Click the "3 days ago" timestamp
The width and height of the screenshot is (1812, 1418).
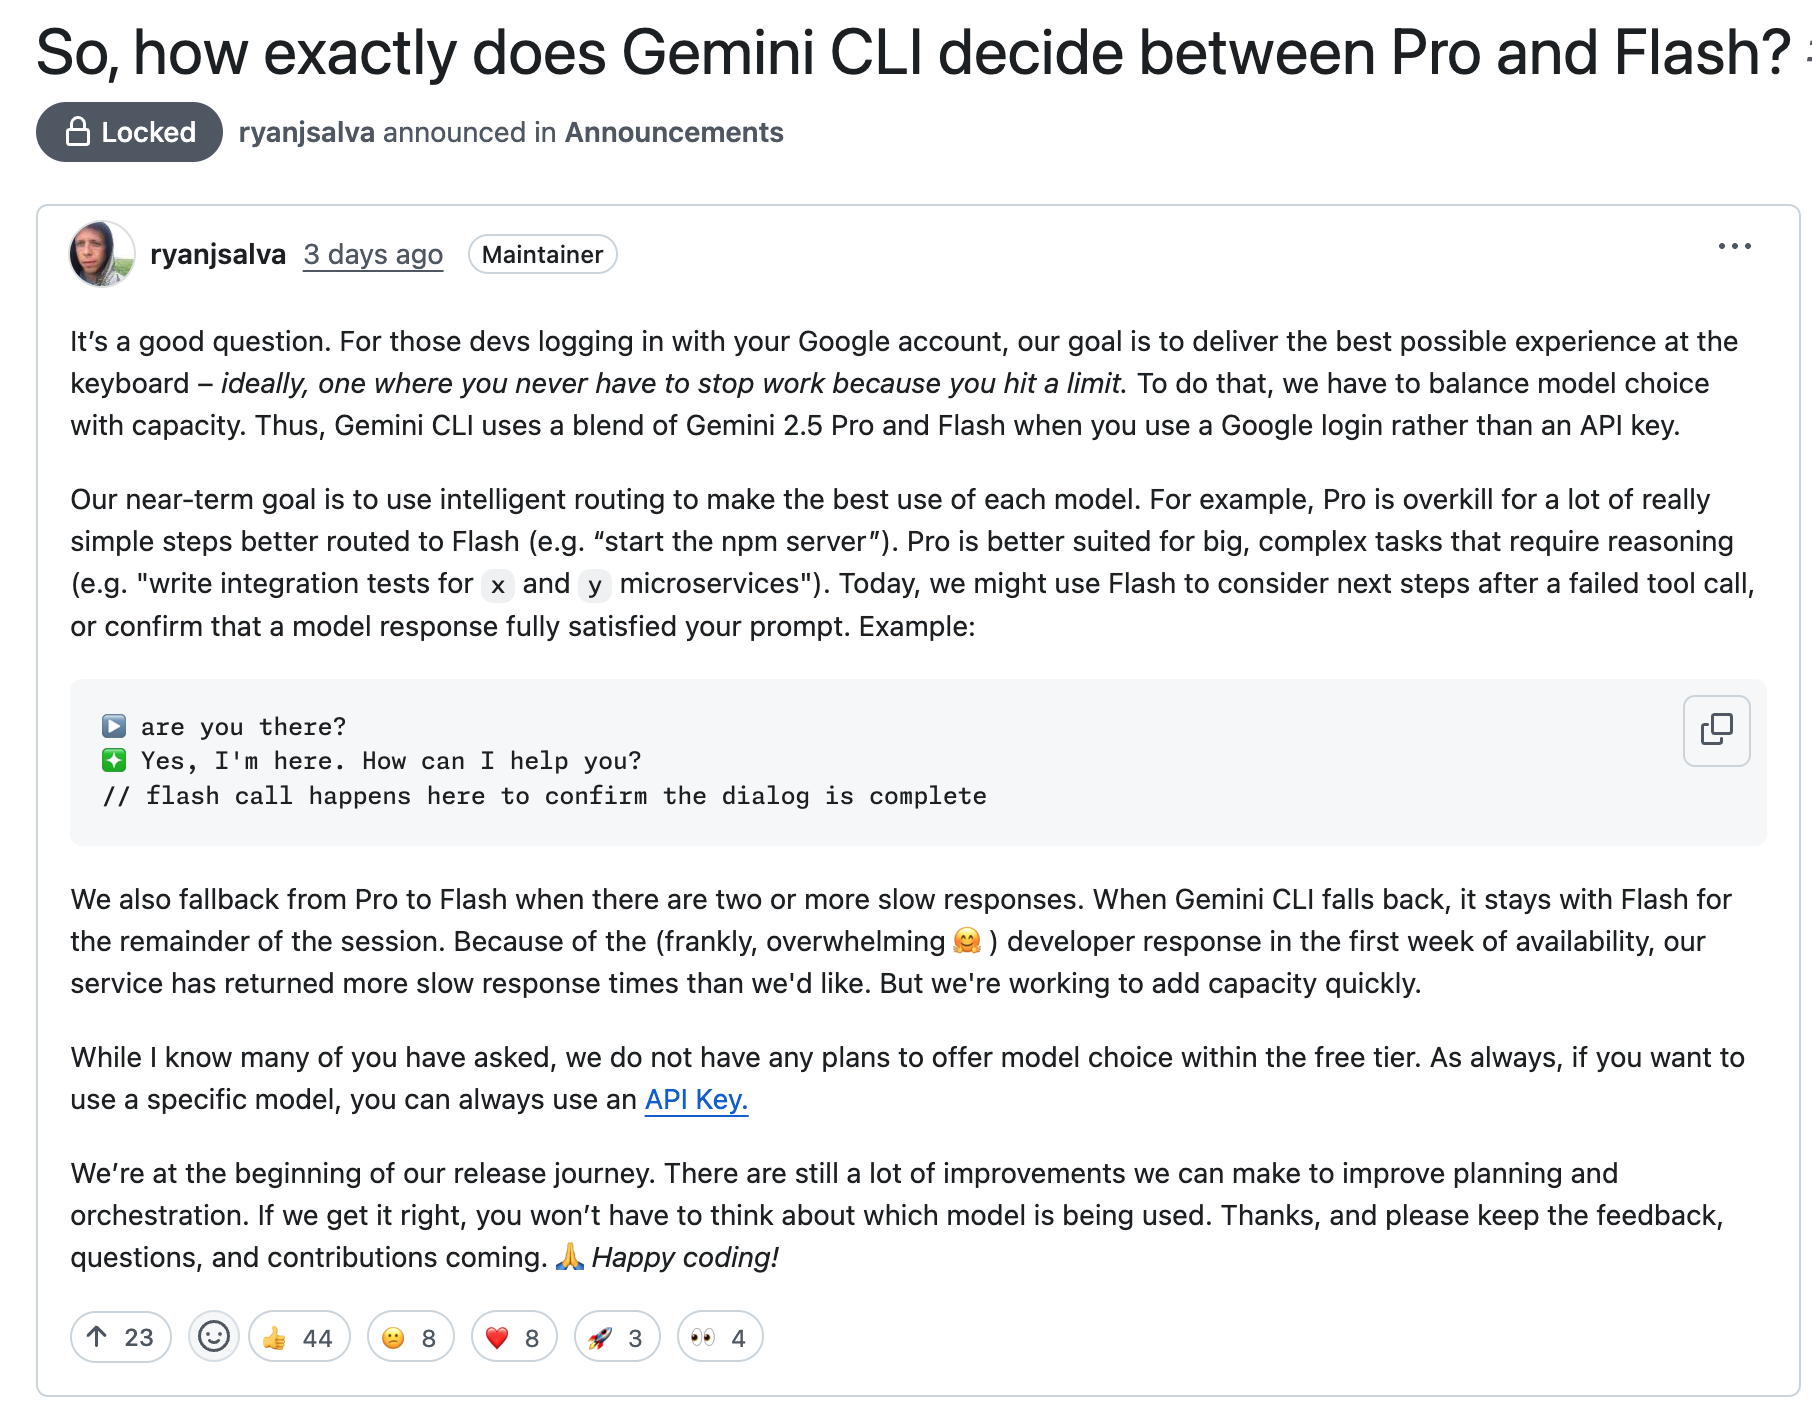pos(373,254)
